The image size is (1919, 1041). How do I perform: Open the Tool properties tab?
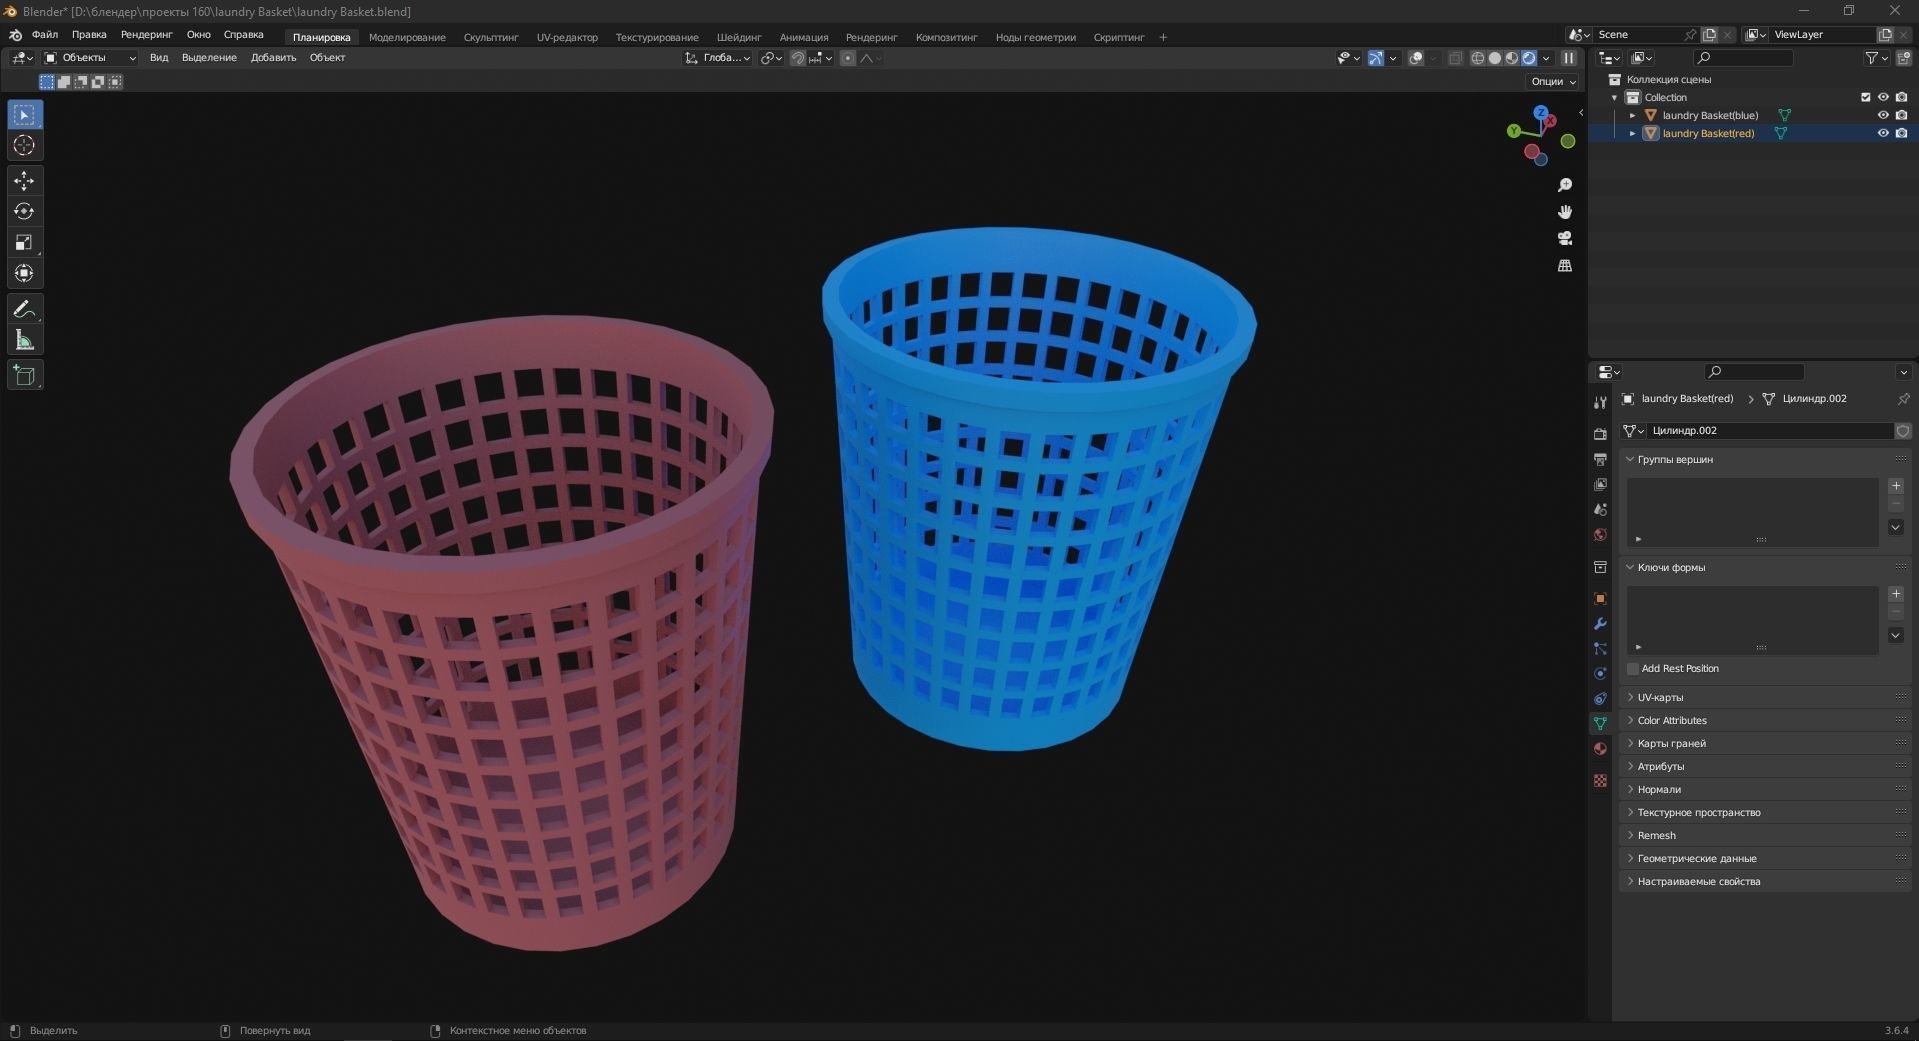(x=1600, y=402)
